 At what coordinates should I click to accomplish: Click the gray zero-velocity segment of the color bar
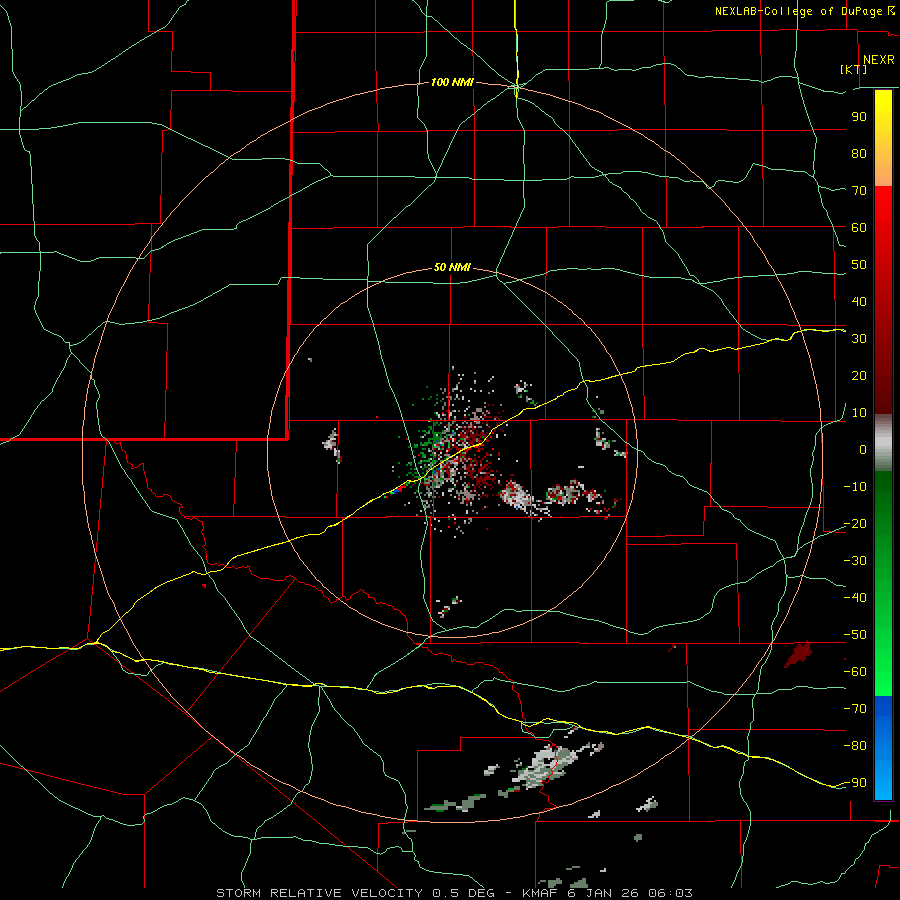(883, 443)
